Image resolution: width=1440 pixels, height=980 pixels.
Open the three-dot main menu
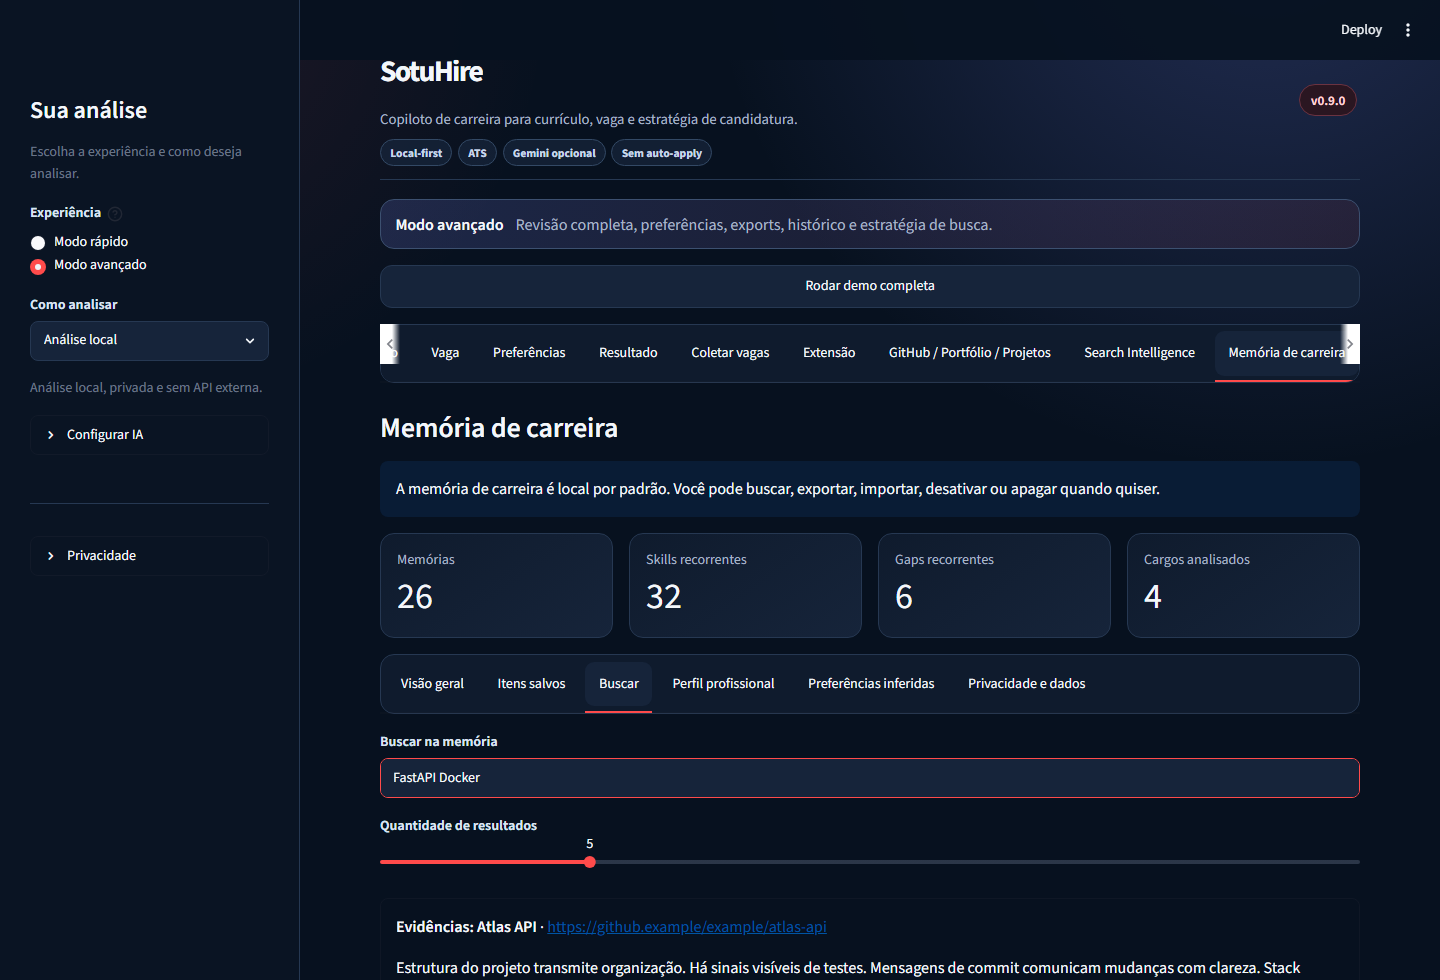1408,30
